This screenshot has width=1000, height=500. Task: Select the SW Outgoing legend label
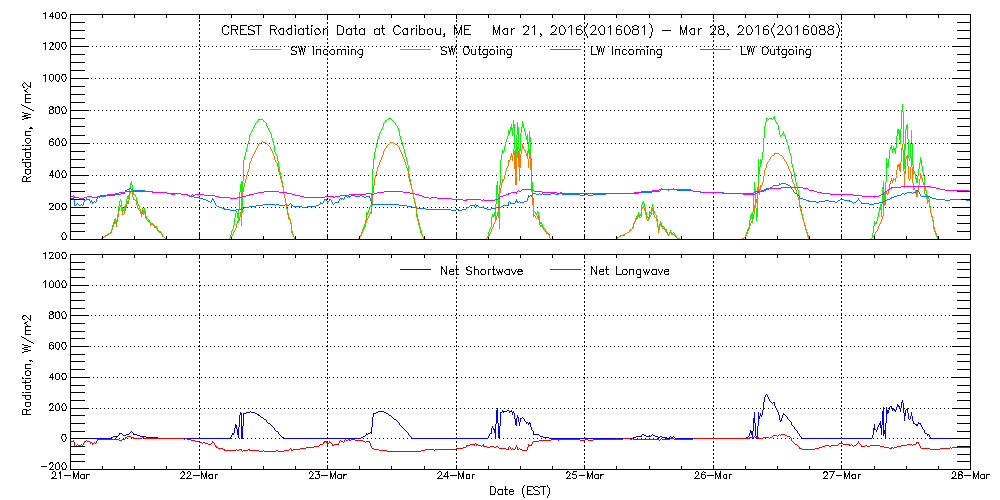476,52
